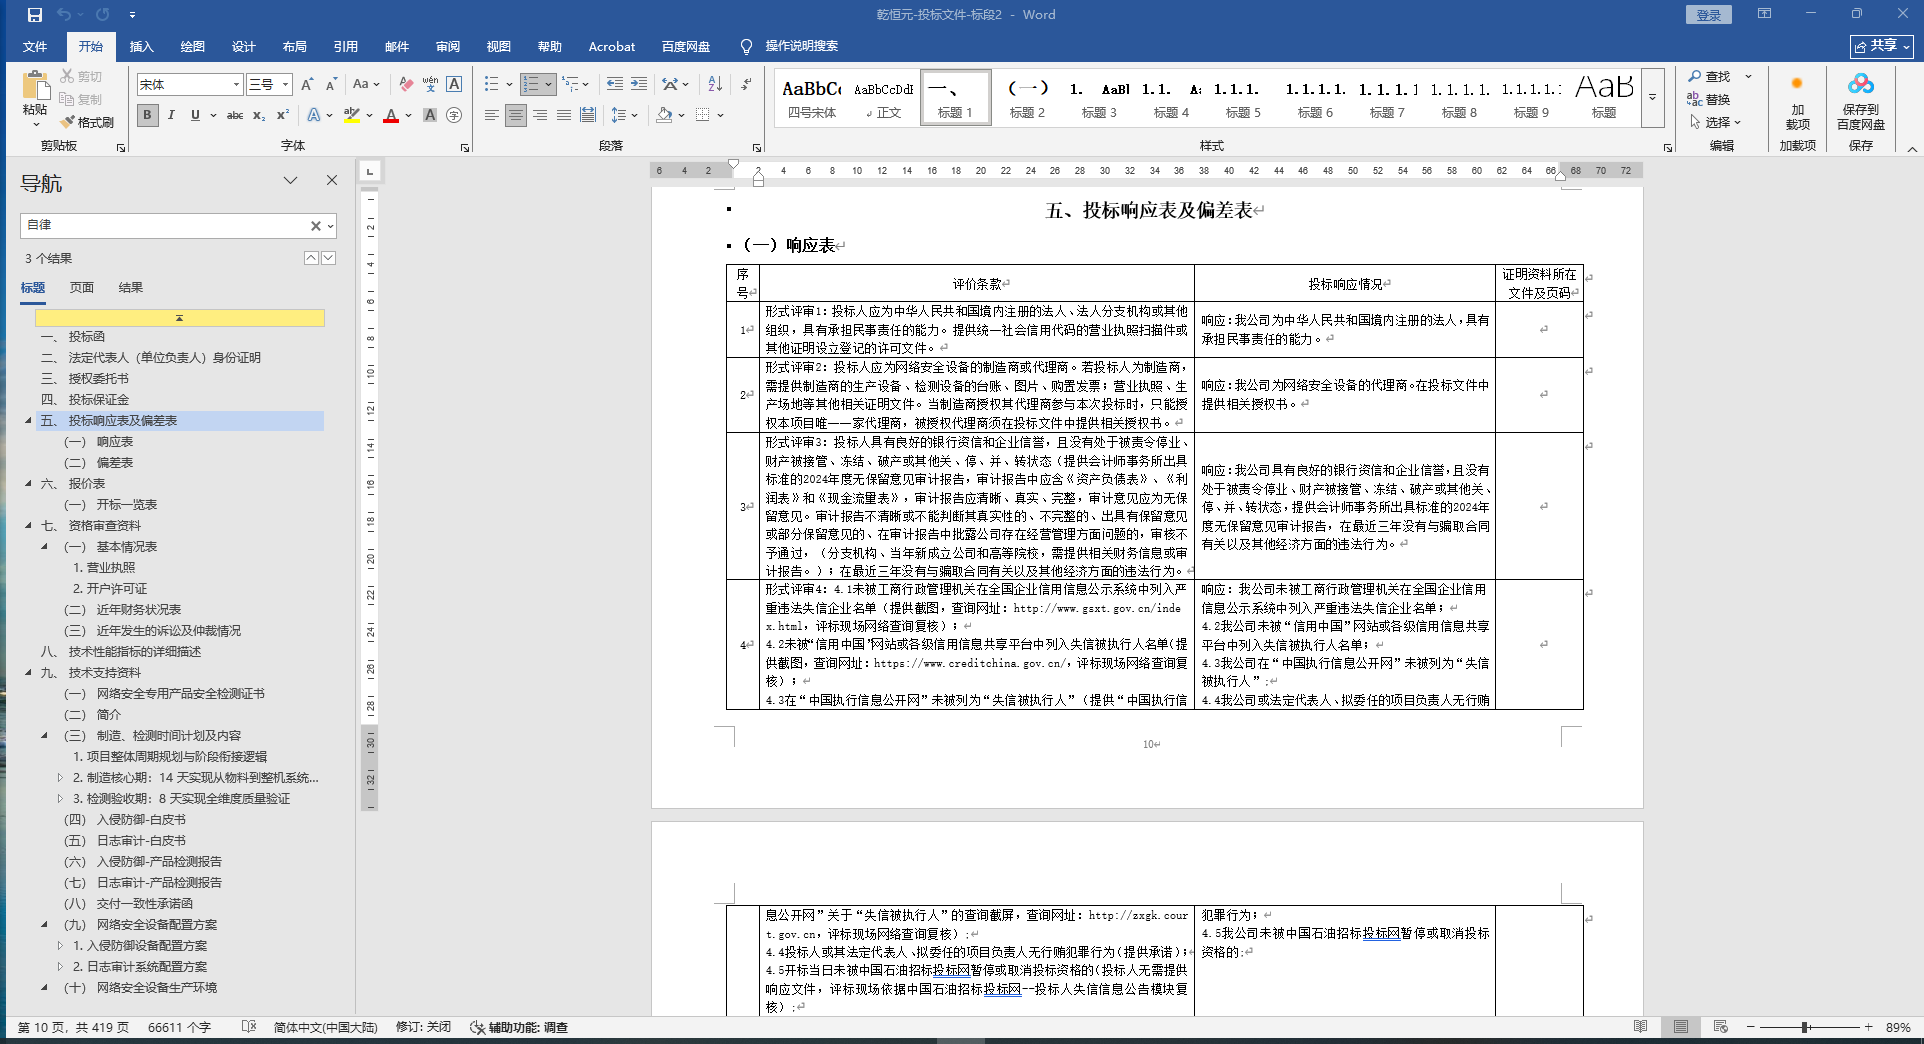Open the ribbon display options icon

(x=1764, y=14)
